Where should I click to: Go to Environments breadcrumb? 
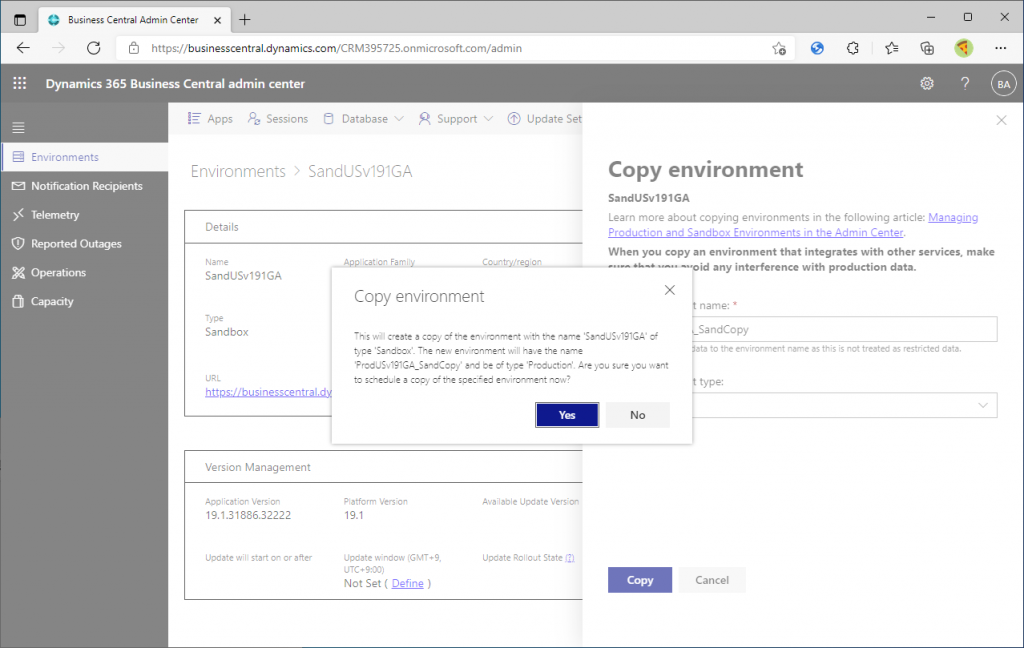click(238, 171)
